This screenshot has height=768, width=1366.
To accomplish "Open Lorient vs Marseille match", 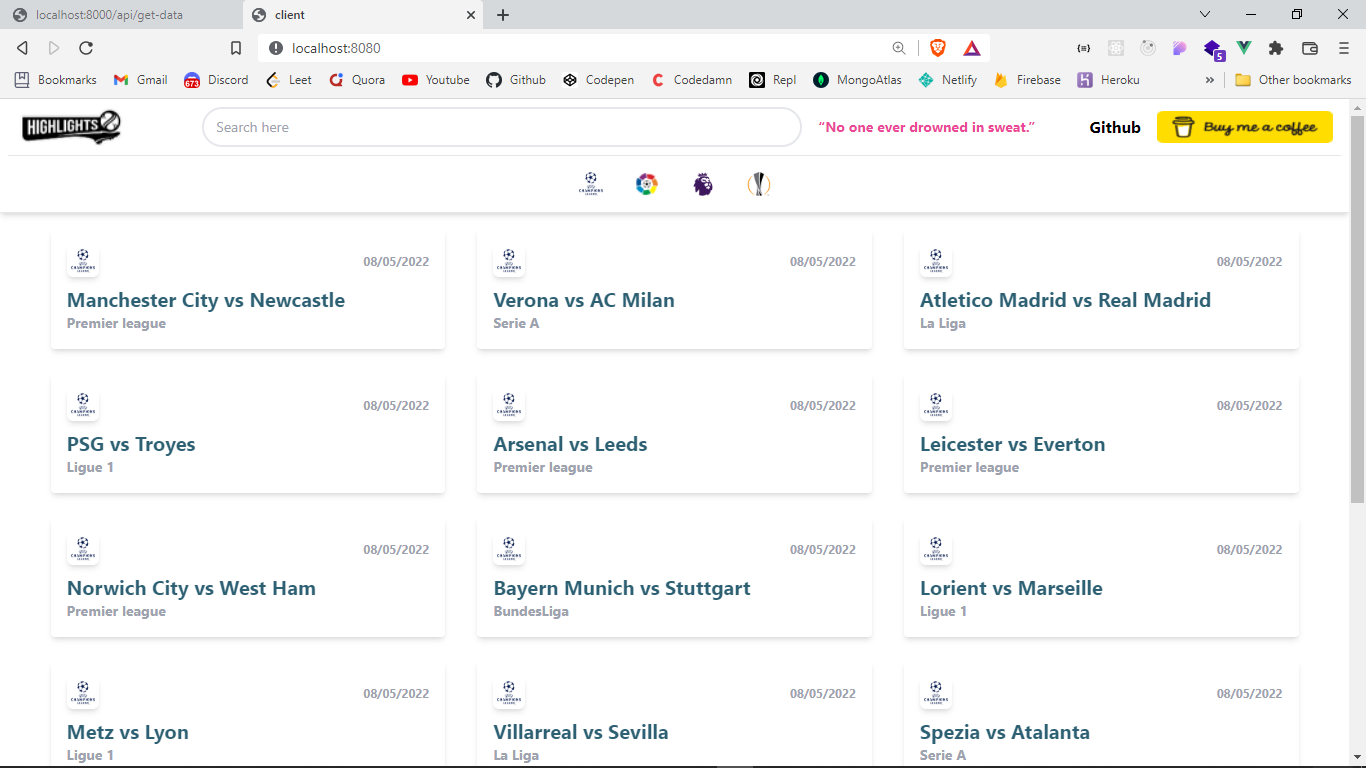I will coord(1101,578).
